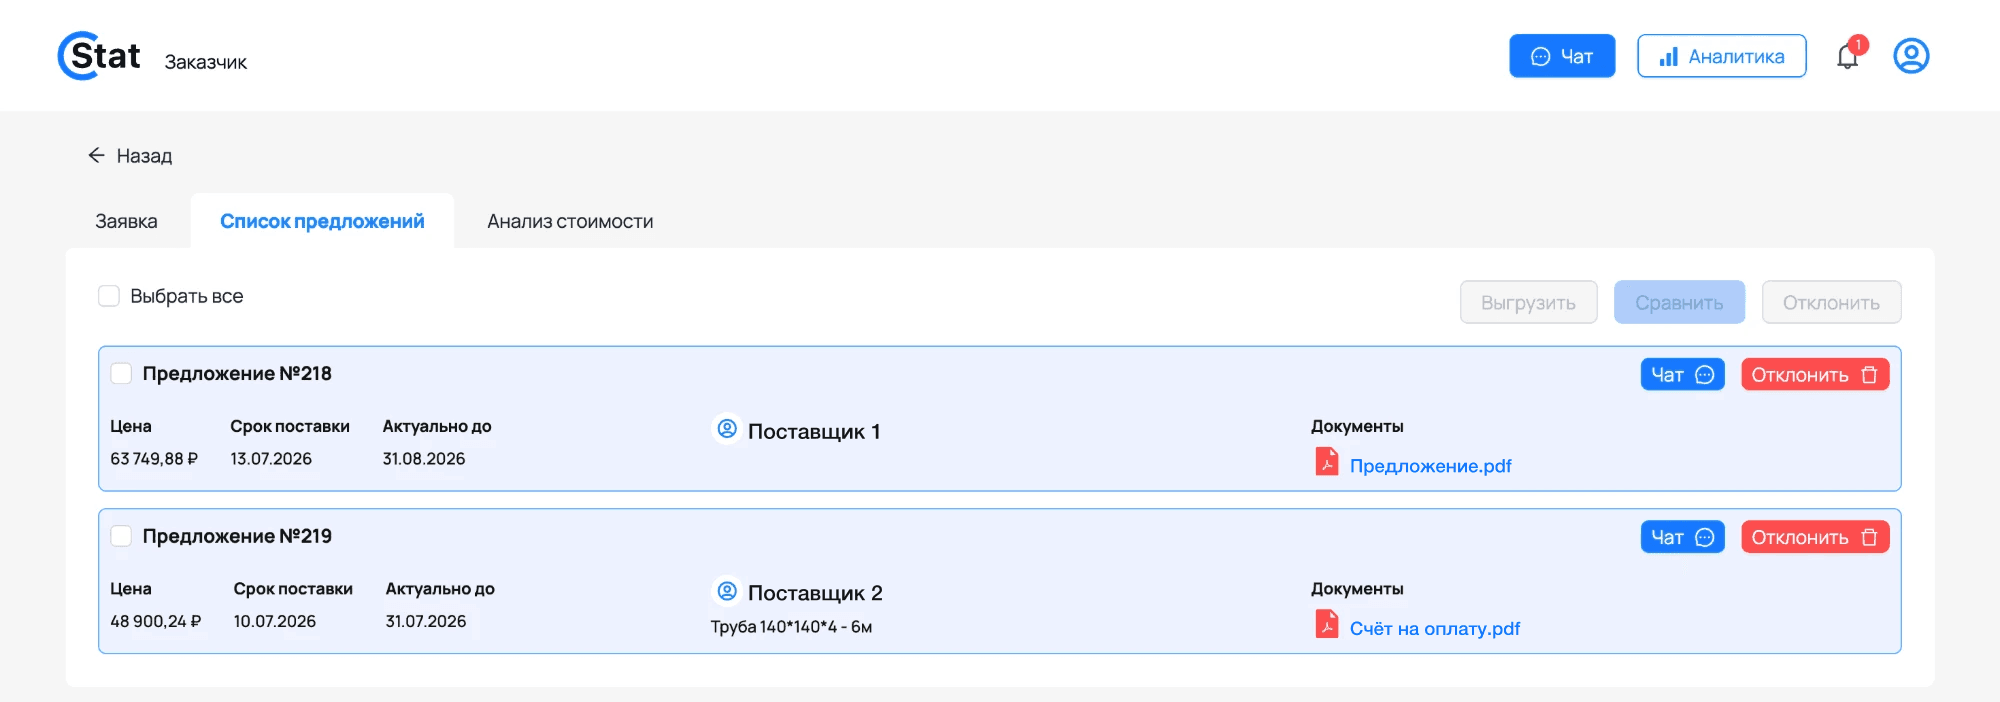Toggle the Выбрать все checkbox

[x=109, y=296]
